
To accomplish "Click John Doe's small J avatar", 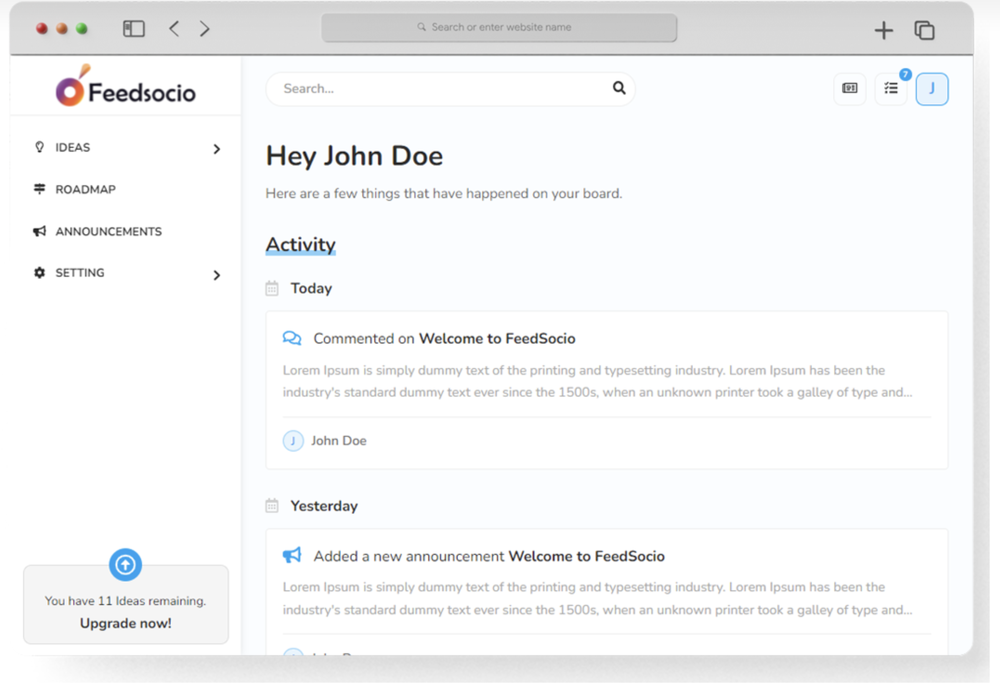I will tap(293, 441).
